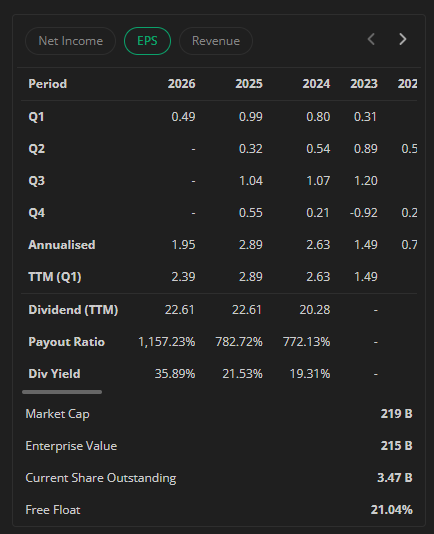Click the left arrow to go back

[371, 39]
